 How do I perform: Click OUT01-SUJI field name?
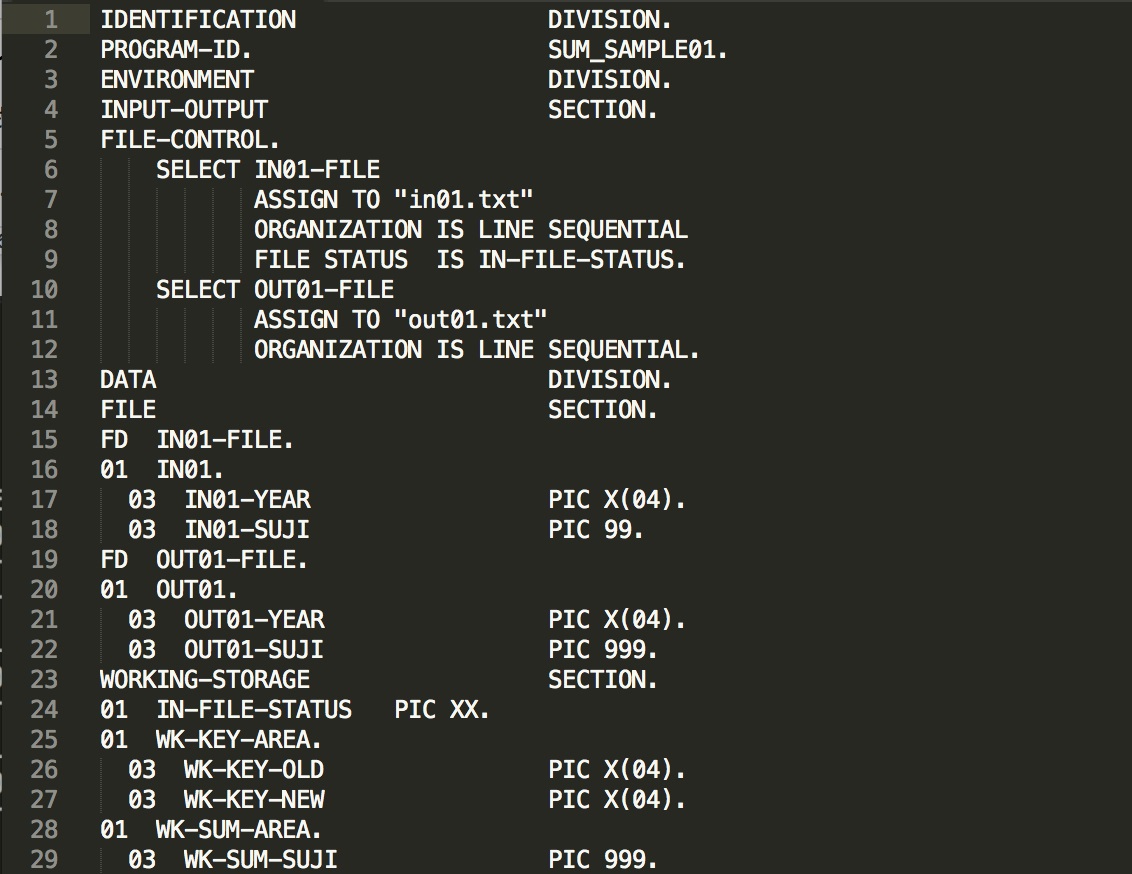pos(253,650)
